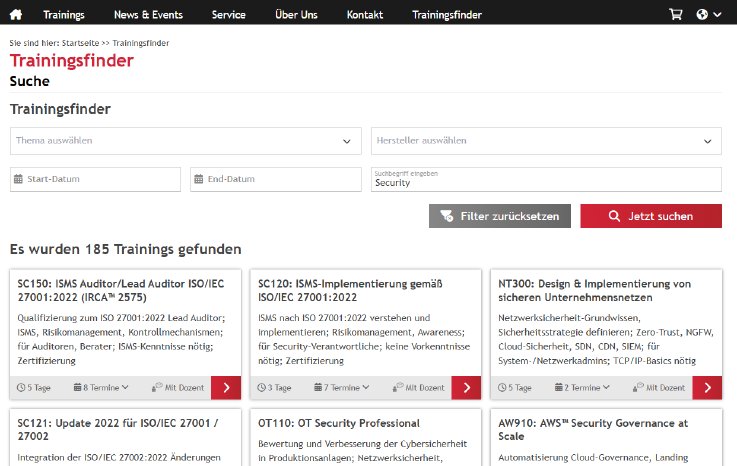Image resolution: width=737 pixels, height=466 pixels.
Task: Focus the Start-Datum field
Action: [95, 179]
